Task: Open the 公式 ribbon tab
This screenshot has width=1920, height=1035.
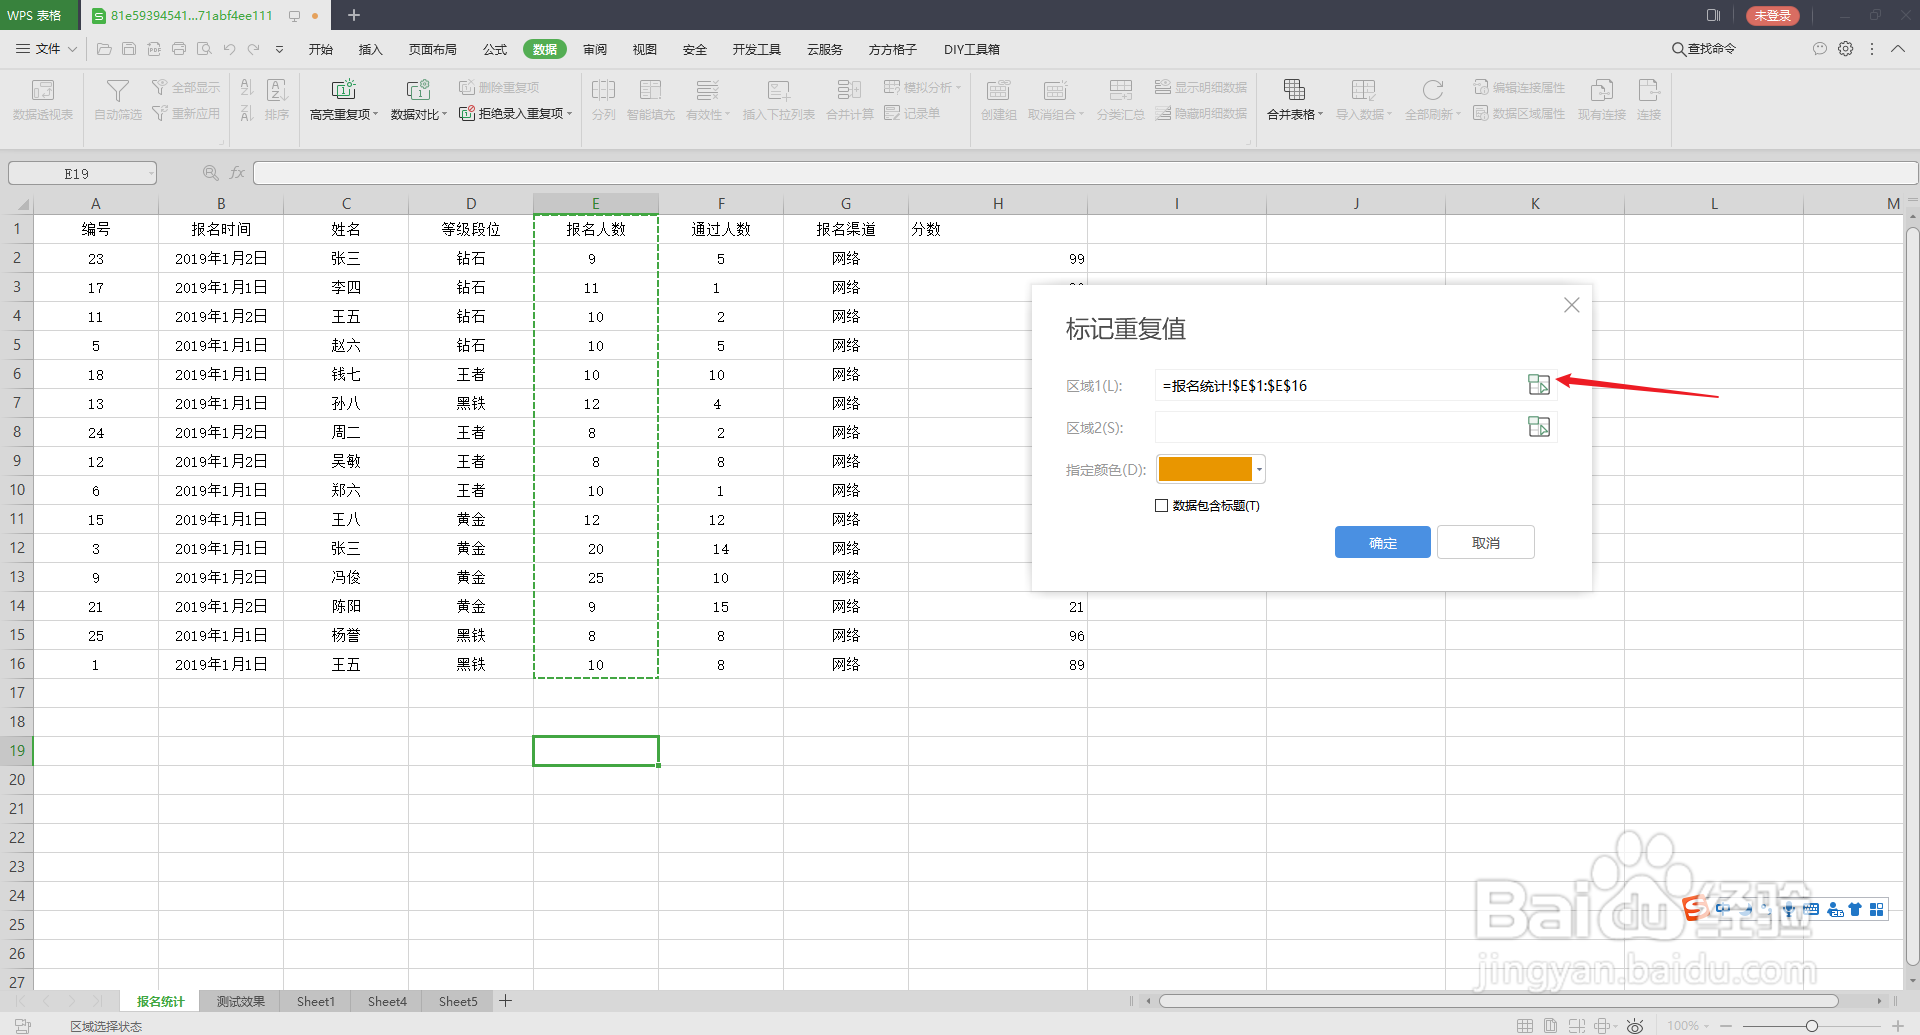Action: [x=495, y=49]
